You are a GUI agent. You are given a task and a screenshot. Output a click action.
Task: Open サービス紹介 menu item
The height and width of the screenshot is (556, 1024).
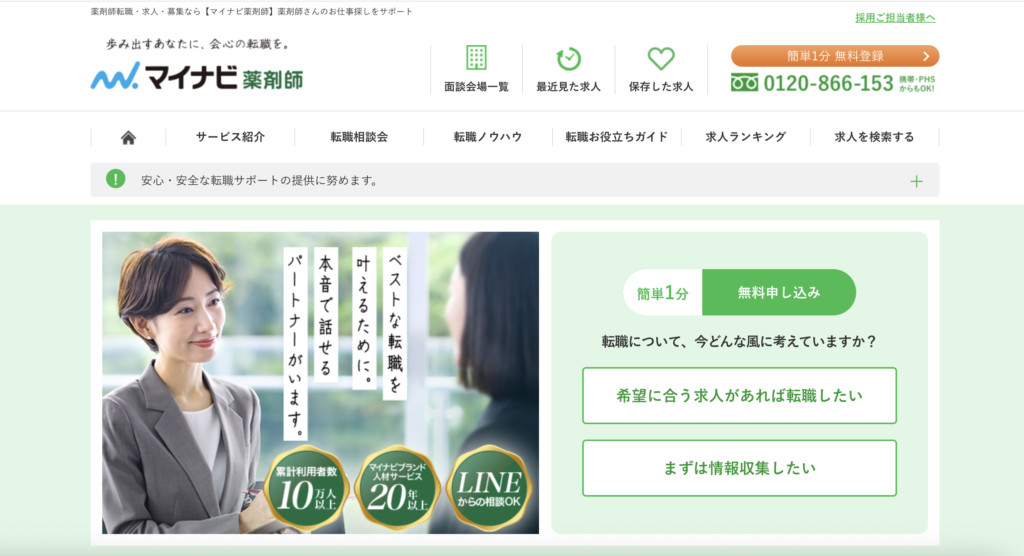click(230, 137)
